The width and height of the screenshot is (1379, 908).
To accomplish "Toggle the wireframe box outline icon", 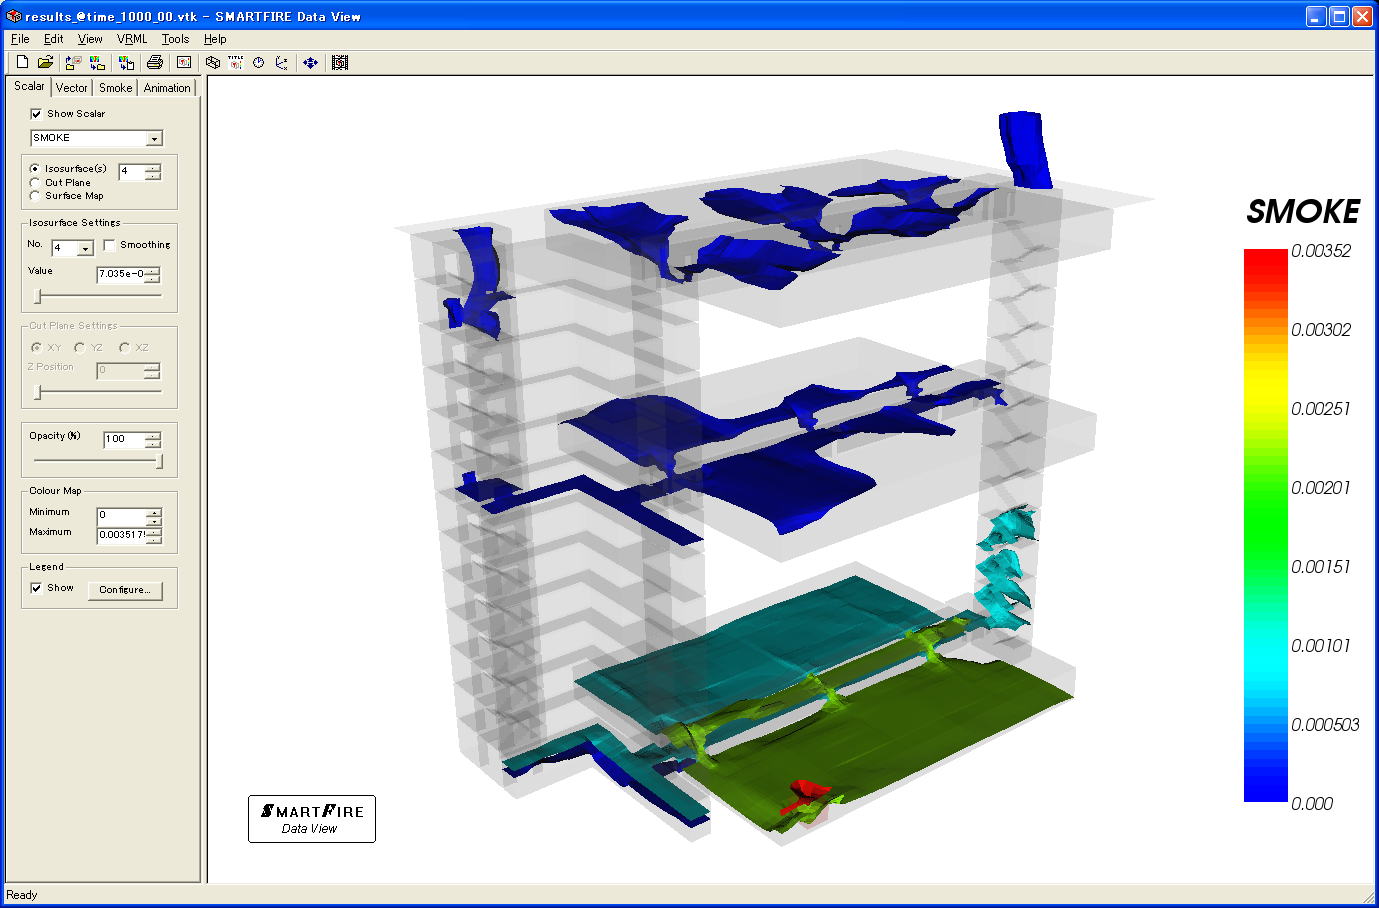I will 213,62.
